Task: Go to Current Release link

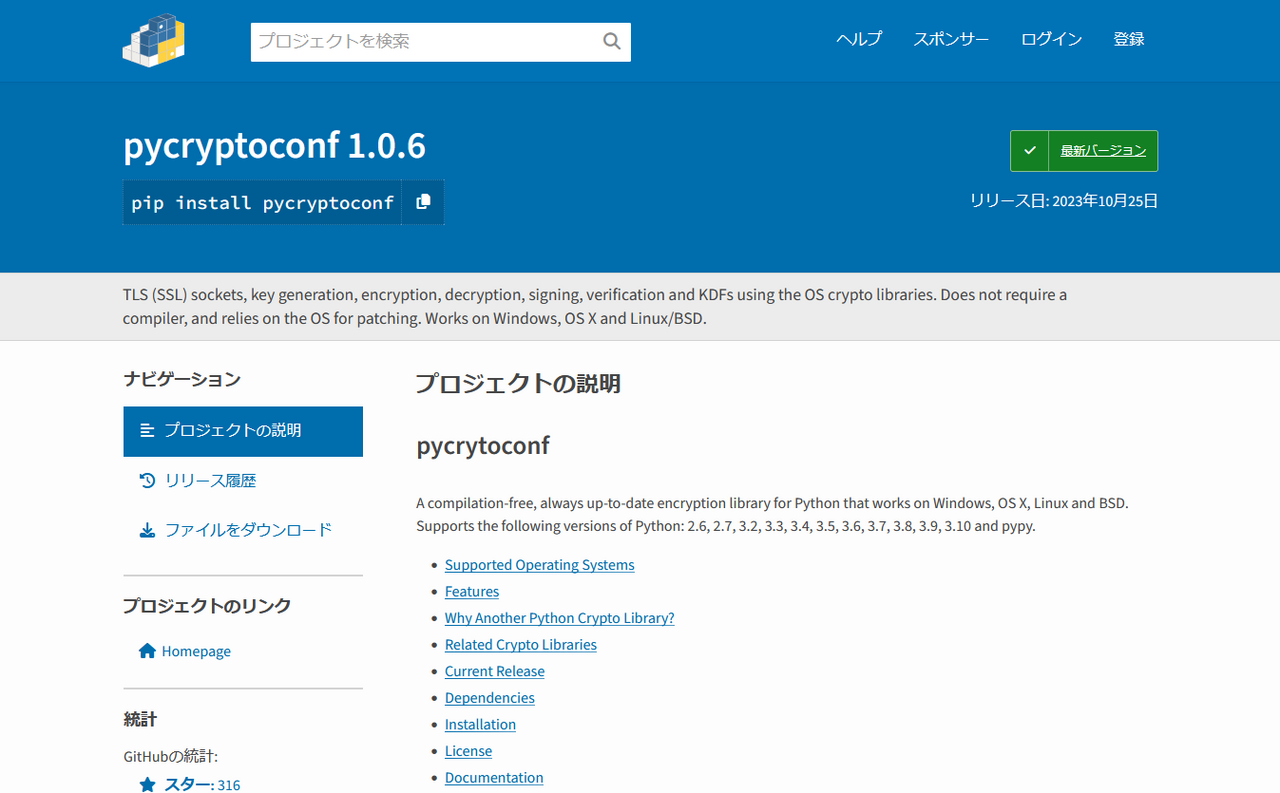Action: 495,671
